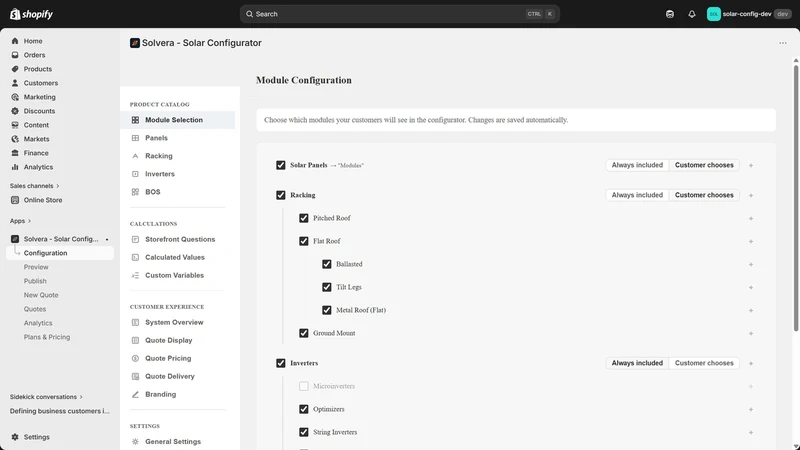Viewport: 800px width, 450px height.
Task: Expand the Solar Panels row plus icon
Action: click(x=751, y=165)
